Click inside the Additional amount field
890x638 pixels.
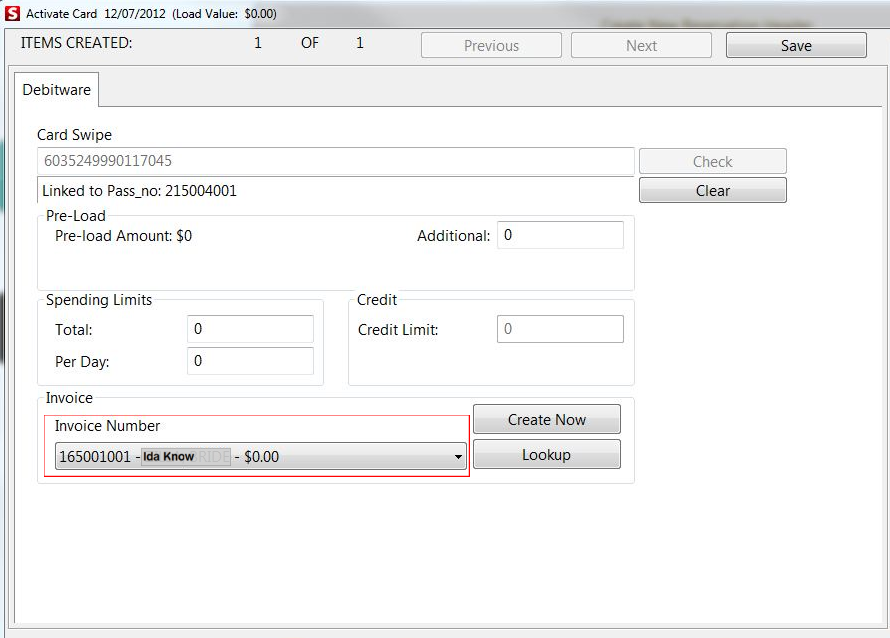pos(559,234)
